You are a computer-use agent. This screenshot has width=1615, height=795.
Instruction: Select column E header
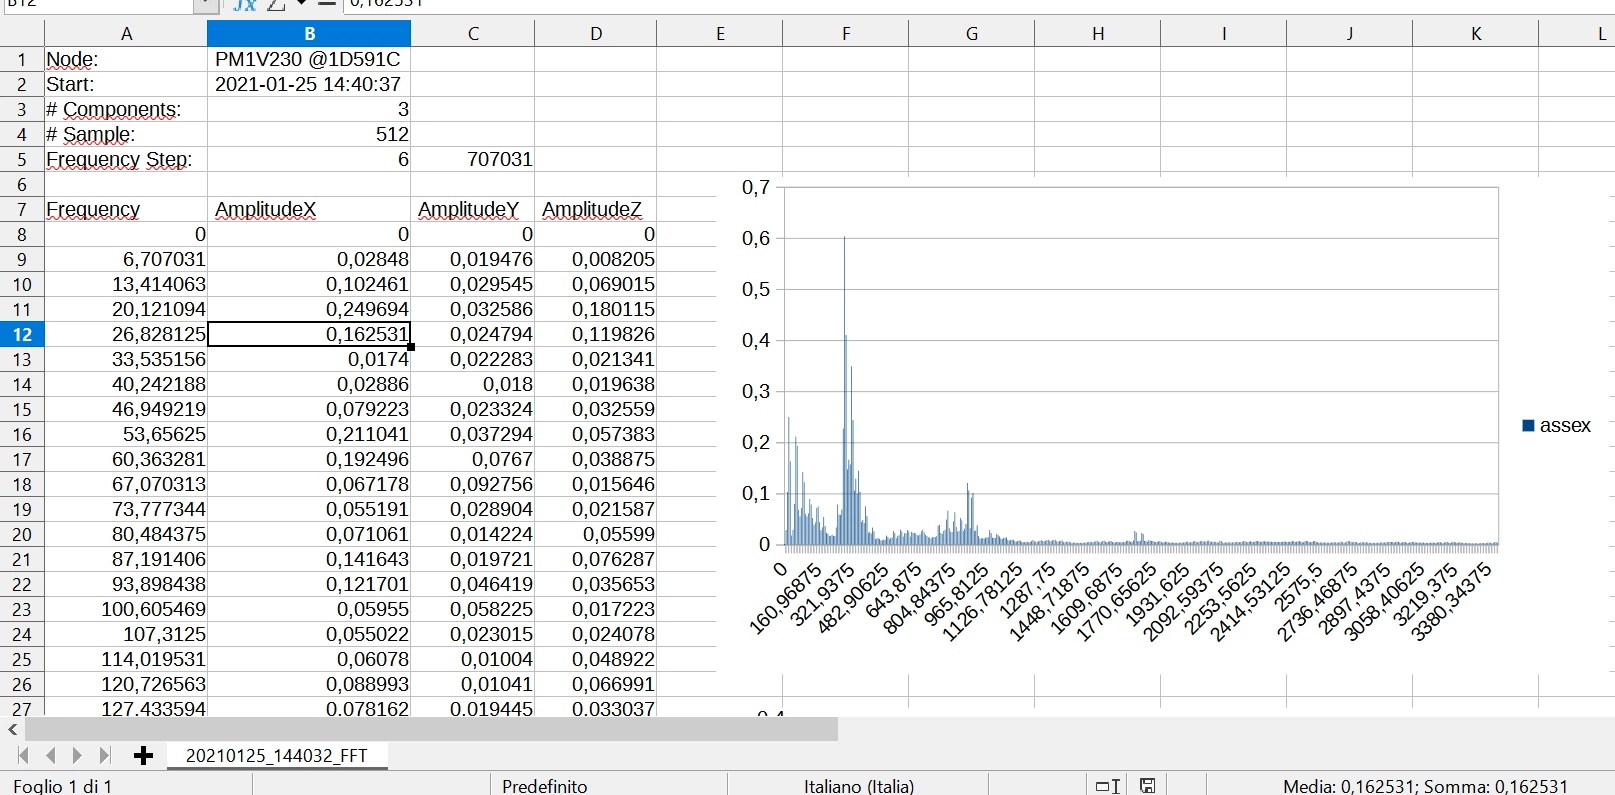(x=720, y=34)
